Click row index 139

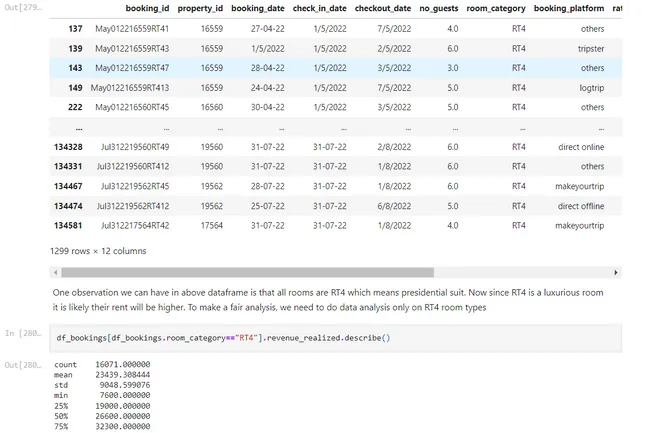point(75,48)
